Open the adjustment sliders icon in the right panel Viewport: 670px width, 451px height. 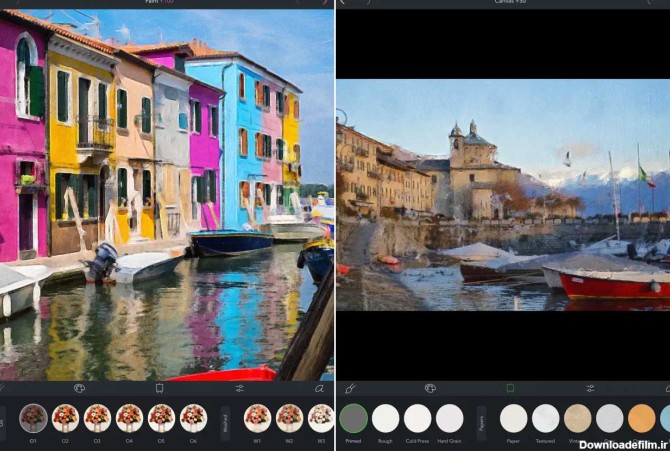[590, 388]
